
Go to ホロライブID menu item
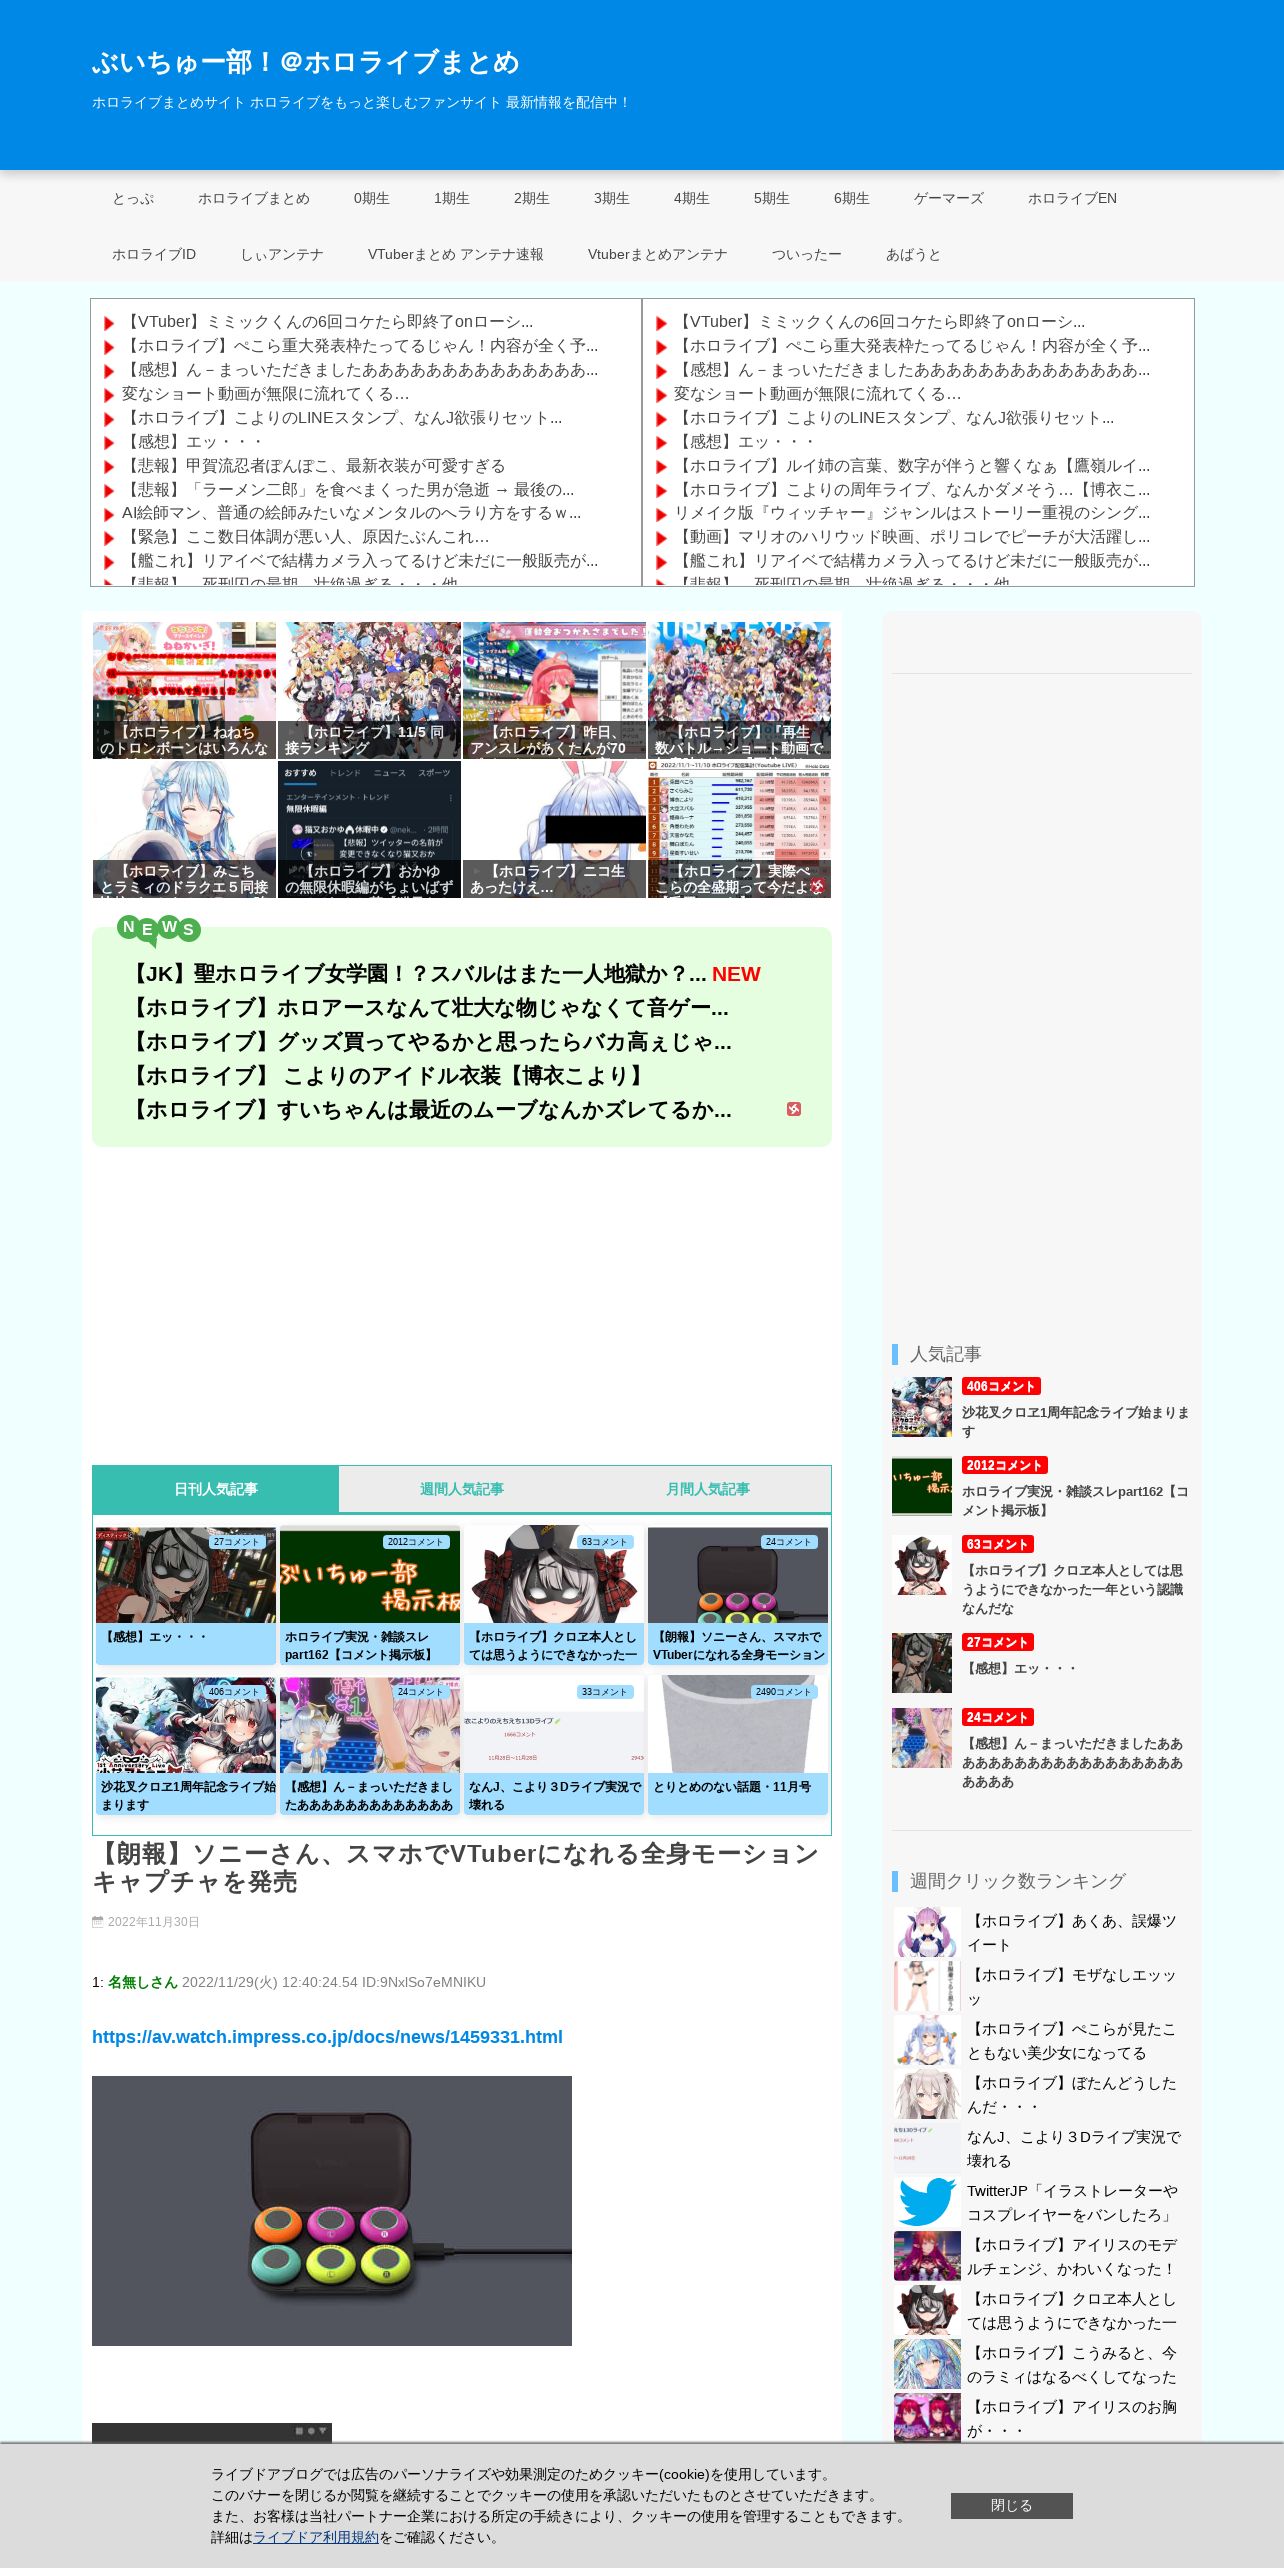154,254
